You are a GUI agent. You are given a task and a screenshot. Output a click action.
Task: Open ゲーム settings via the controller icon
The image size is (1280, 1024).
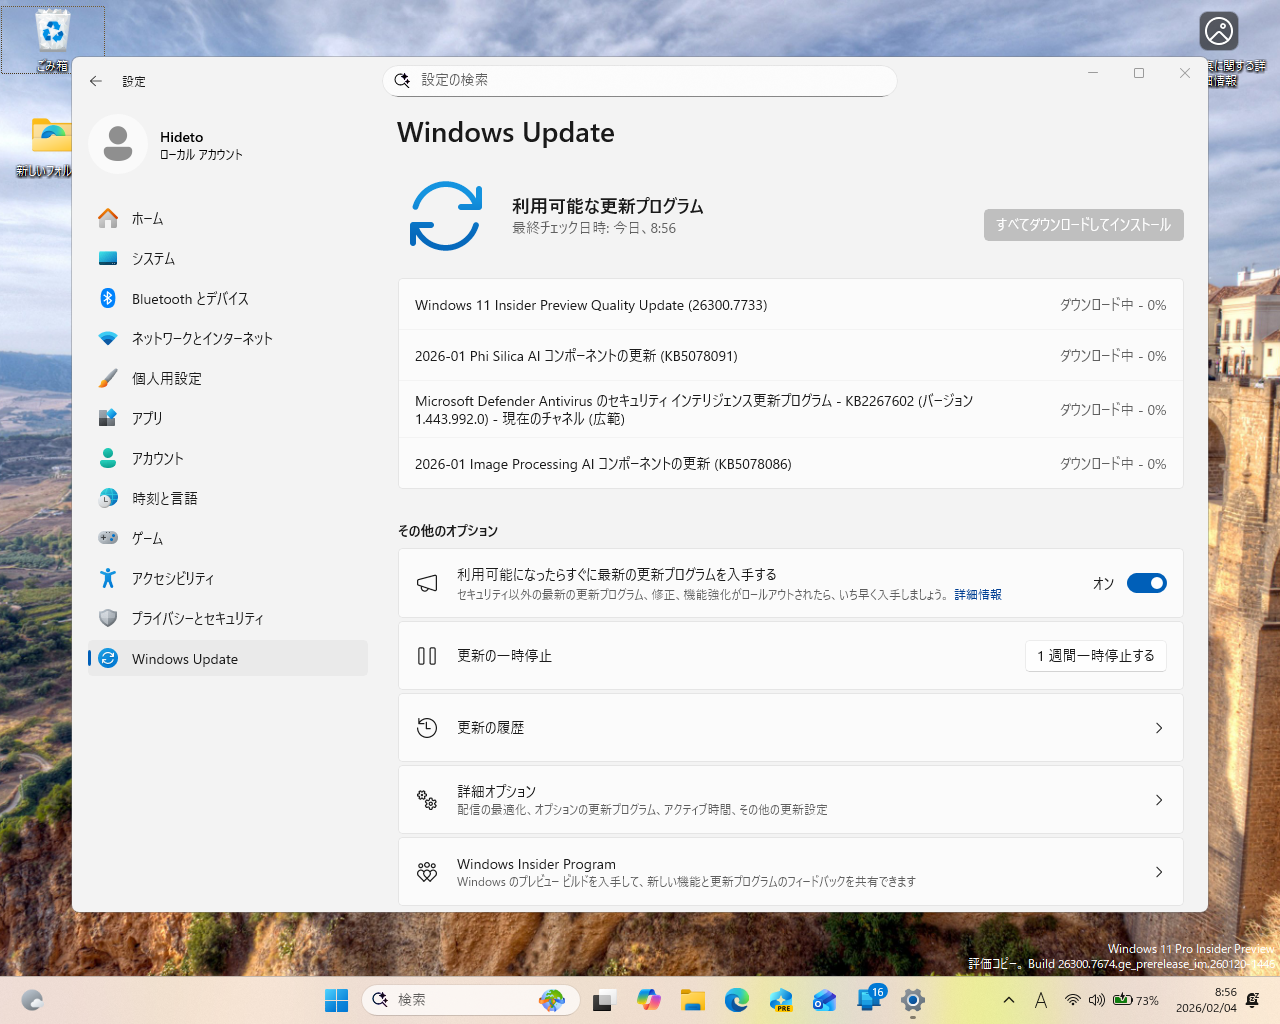coord(108,538)
